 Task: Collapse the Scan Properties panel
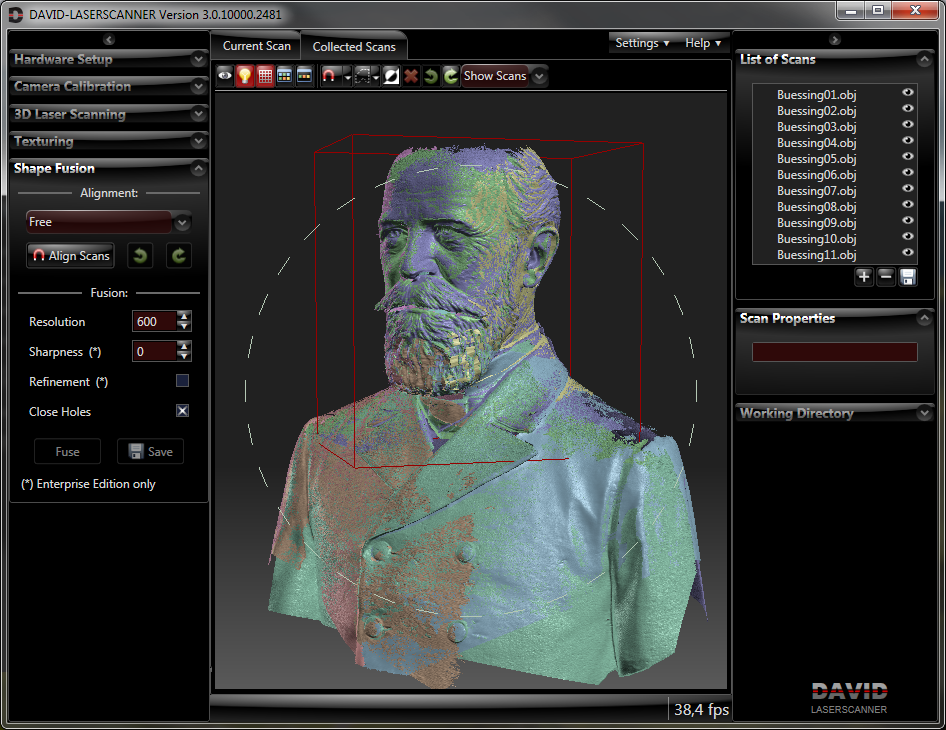pyautogui.click(x=924, y=318)
